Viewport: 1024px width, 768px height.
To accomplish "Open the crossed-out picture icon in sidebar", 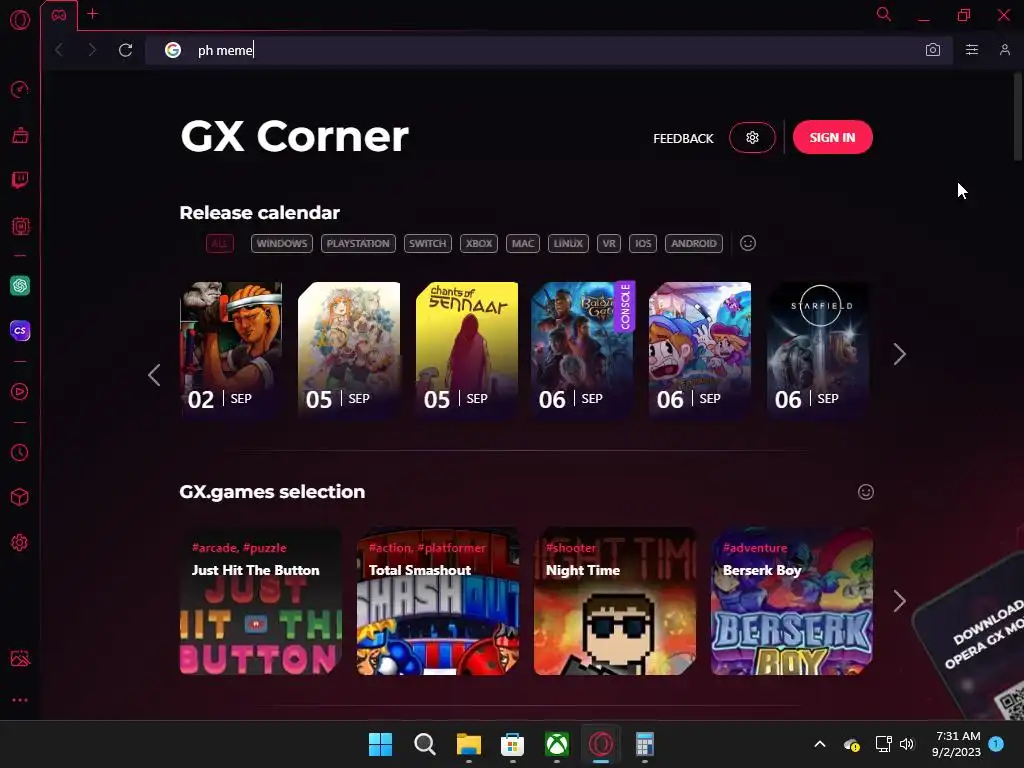I will tap(20, 658).
